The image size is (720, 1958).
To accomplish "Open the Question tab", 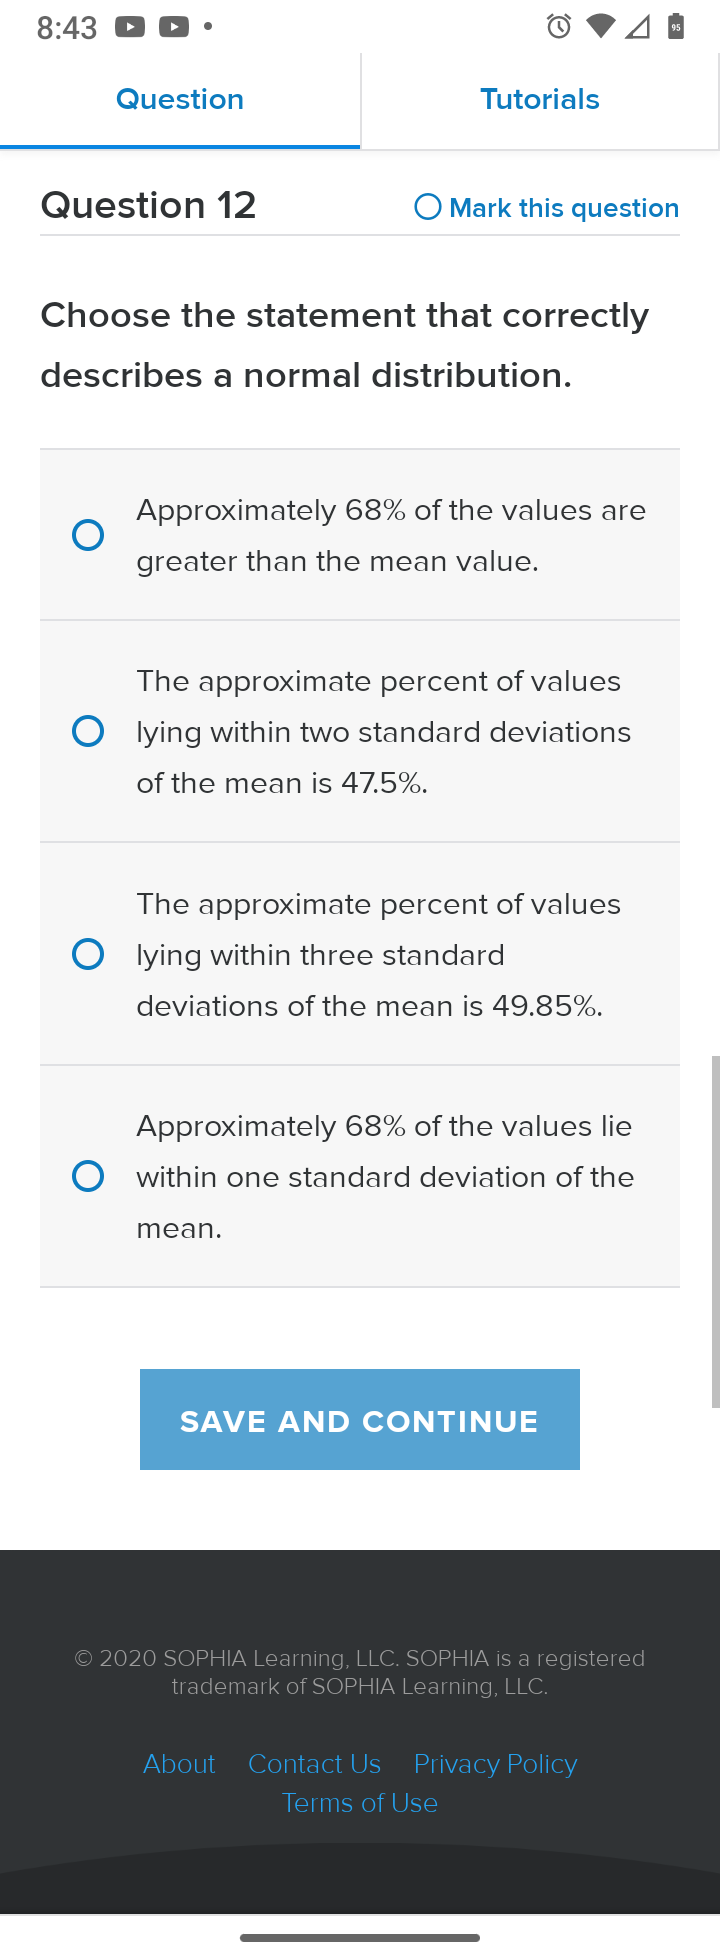I will [180, 100].
